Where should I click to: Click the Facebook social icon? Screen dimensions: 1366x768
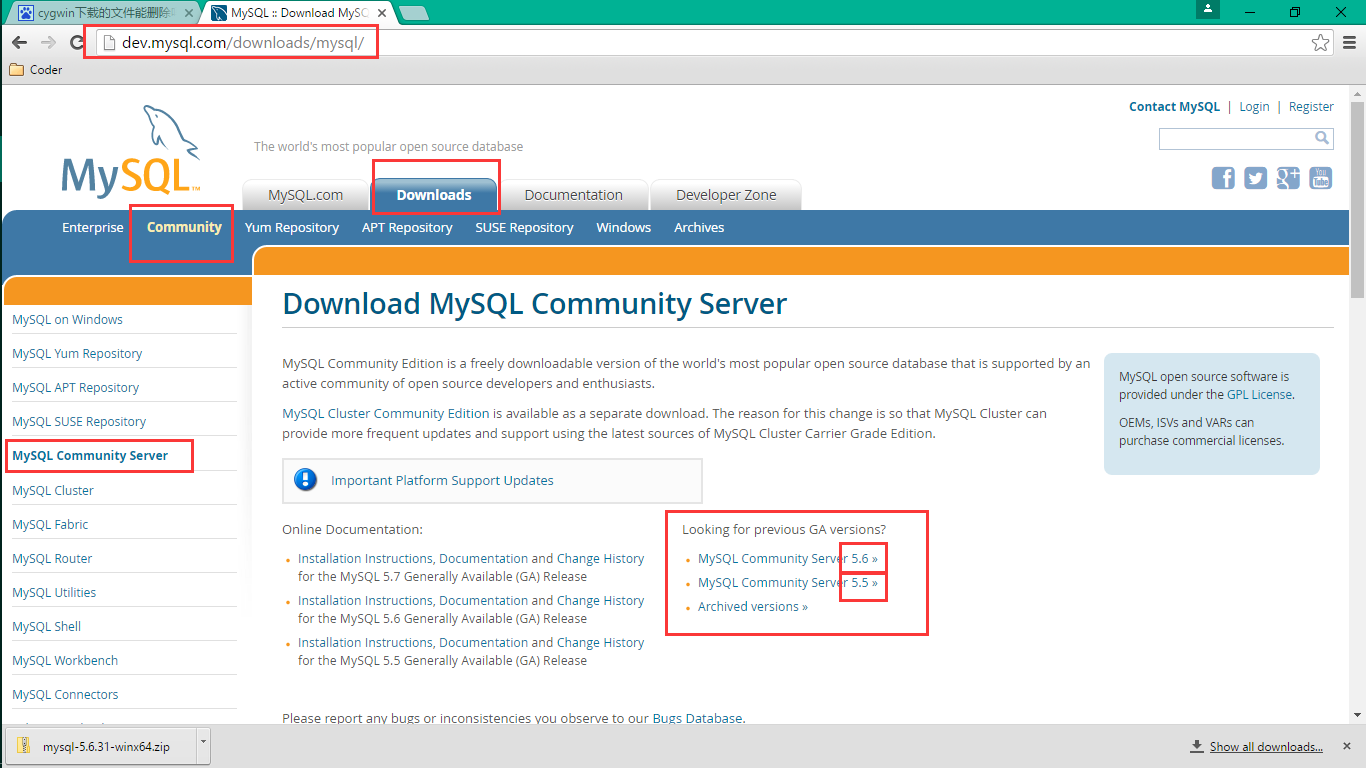point(1223,178)
